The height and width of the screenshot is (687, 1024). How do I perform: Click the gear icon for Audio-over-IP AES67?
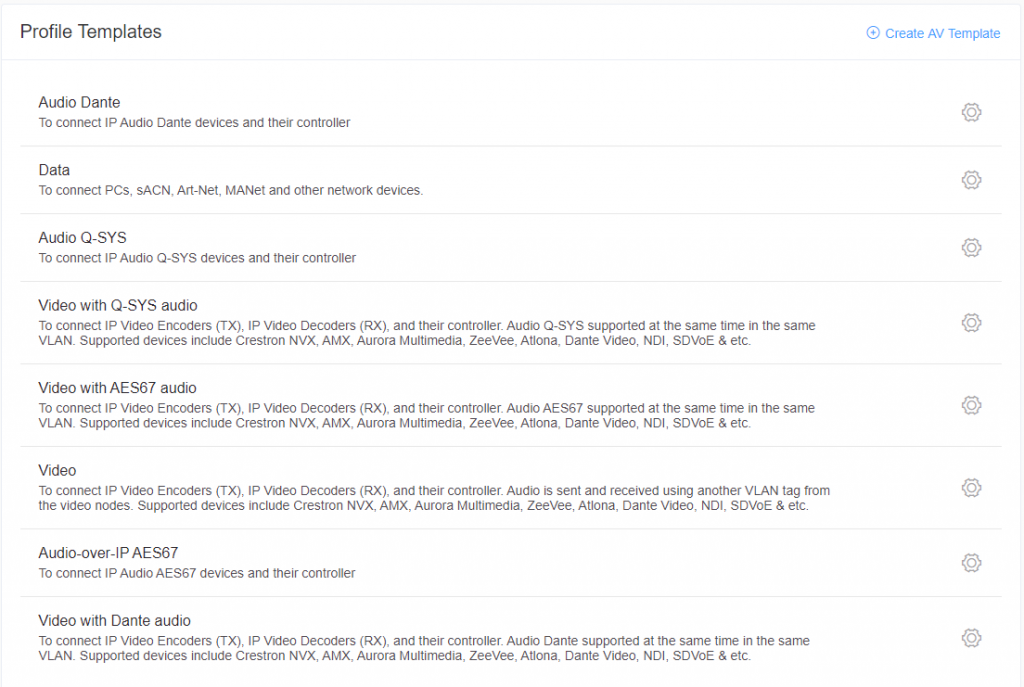(x=971, y=563)
